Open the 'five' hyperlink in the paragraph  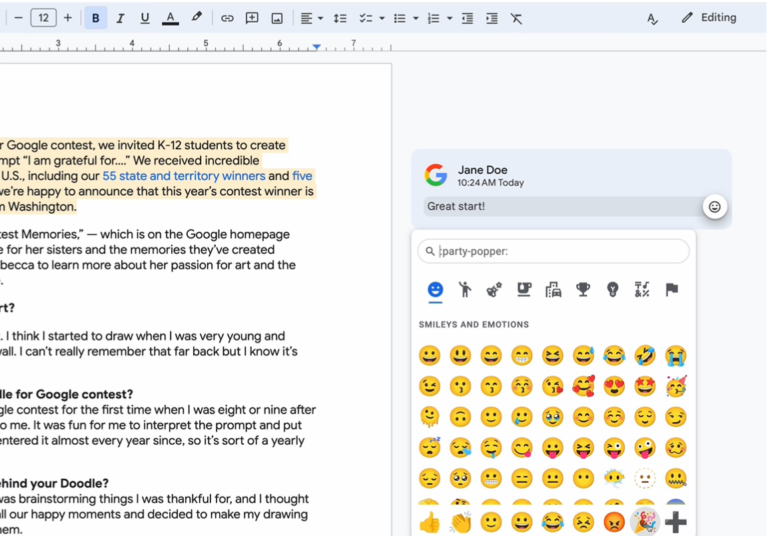[x=302, y=176]
